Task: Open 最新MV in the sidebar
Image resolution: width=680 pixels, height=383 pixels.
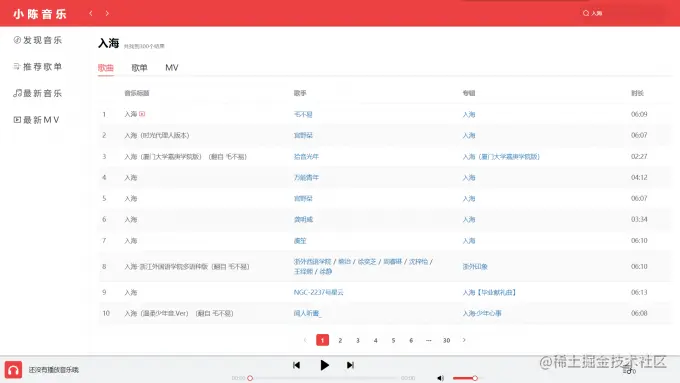Action: [36, 120]
